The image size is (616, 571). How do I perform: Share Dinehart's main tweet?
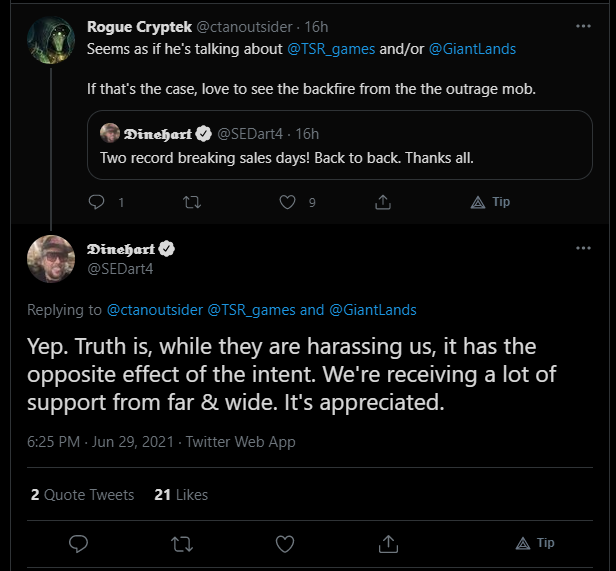[x=388, y=544]
